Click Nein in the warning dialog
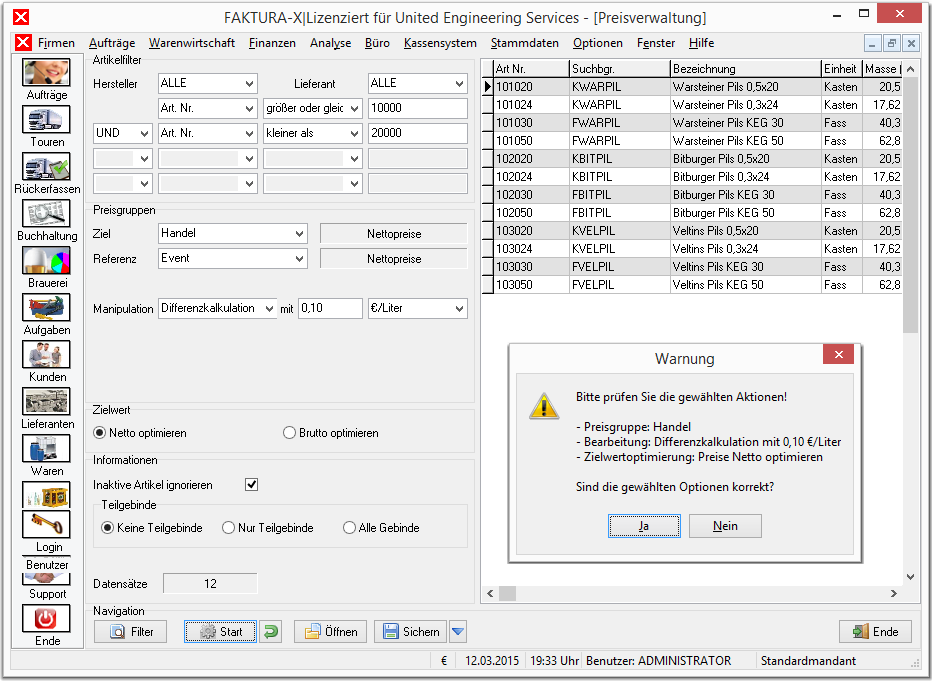The height and width of the screenshot is (681, 932). tap(725, 526)
